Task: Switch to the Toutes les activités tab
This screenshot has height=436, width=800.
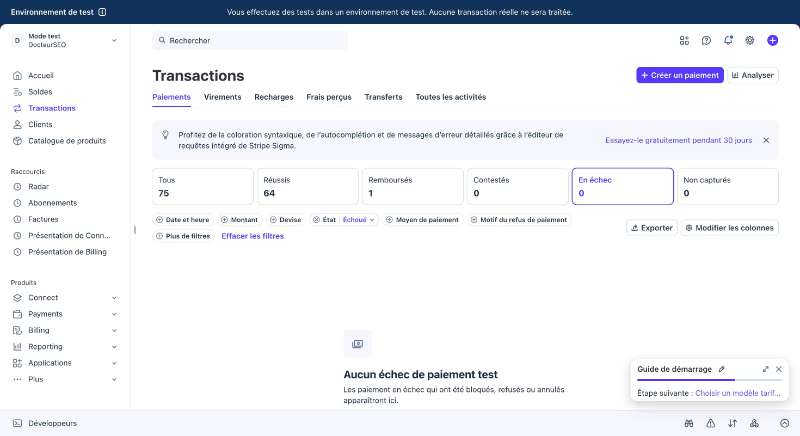Action: [x=451, y=97]
